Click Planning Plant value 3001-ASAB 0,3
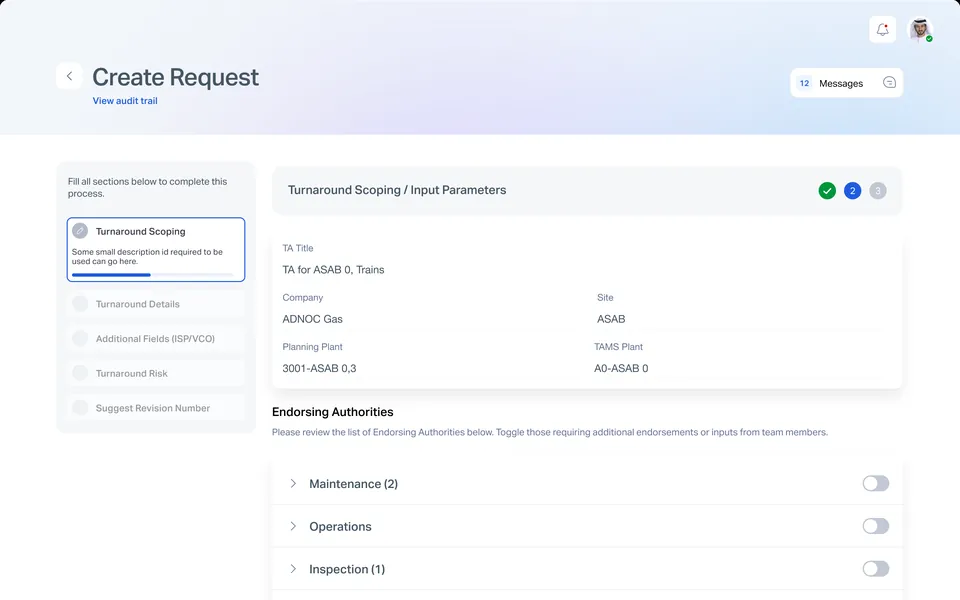Viewport: 960px width, 600px height. (319, 369)
